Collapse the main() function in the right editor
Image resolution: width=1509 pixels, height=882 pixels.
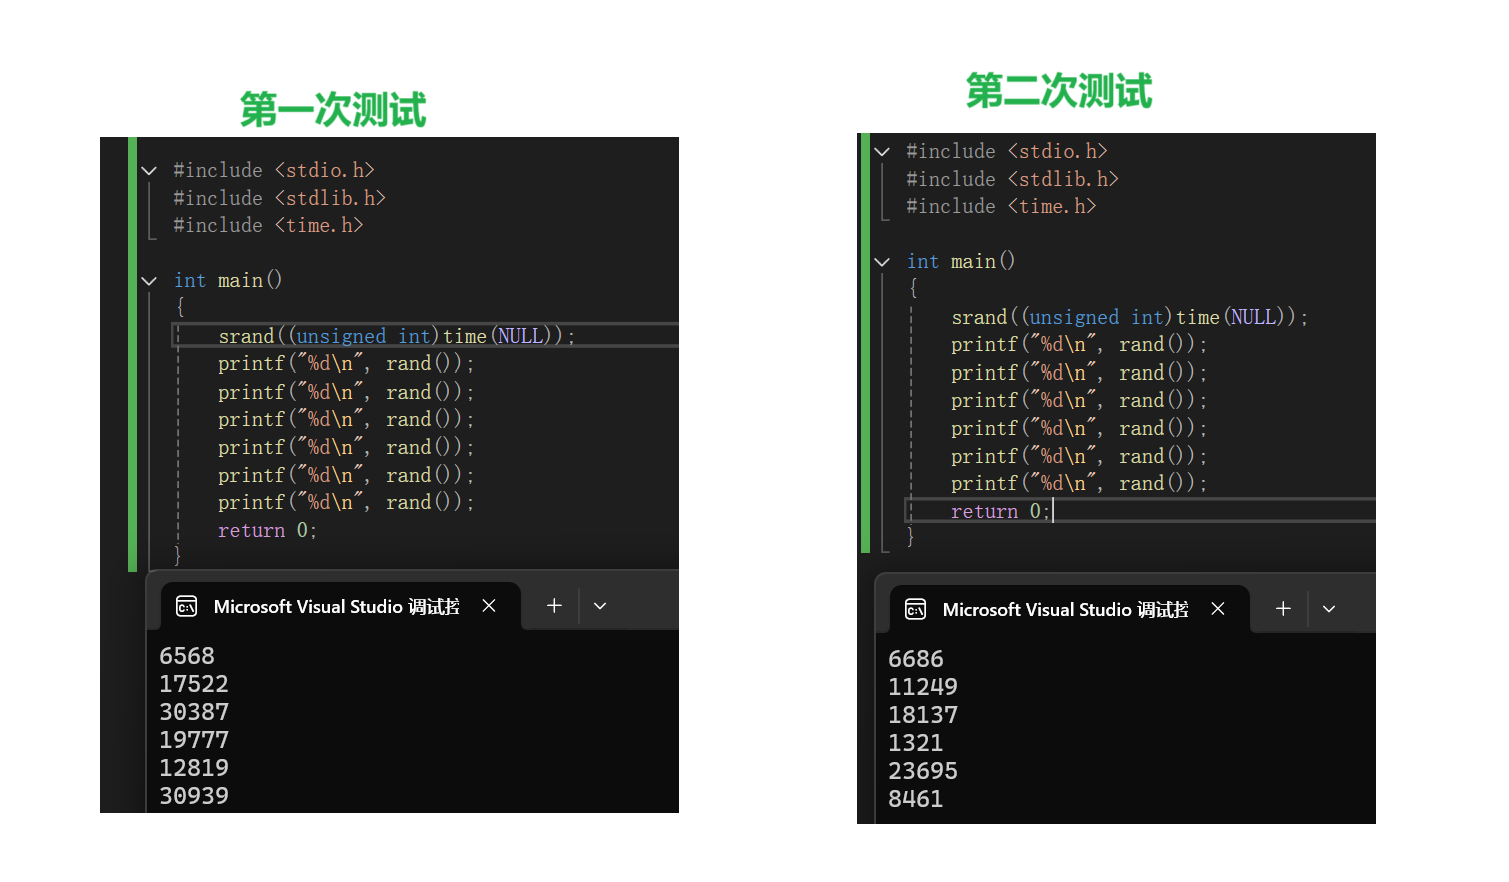[882, 262]
